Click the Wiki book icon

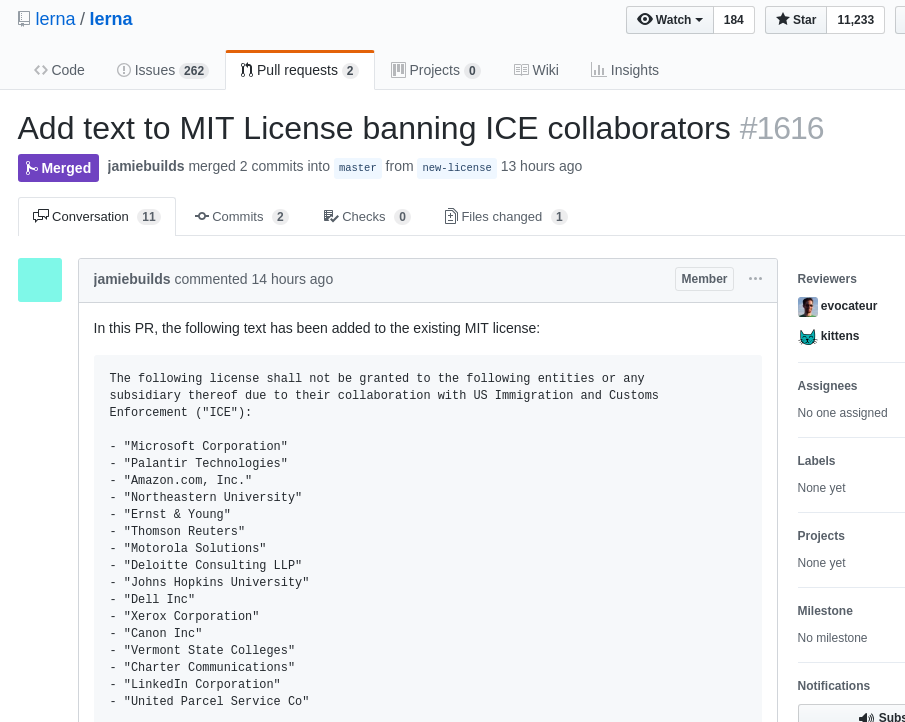tap(521, 70)
